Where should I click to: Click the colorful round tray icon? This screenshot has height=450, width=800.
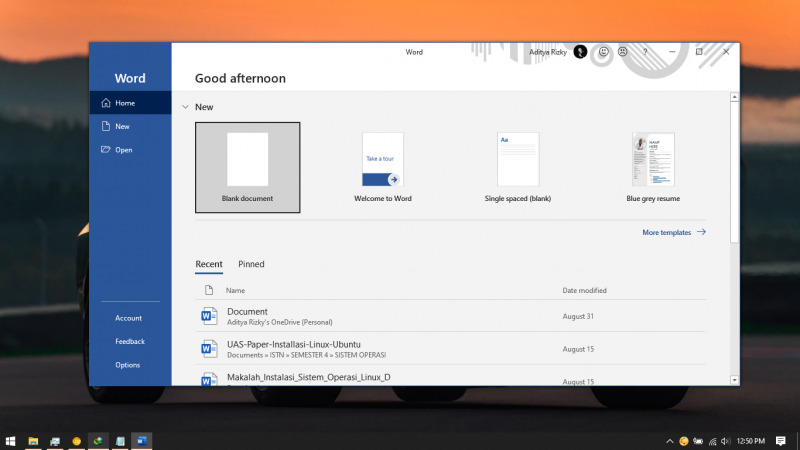(684, 441)
